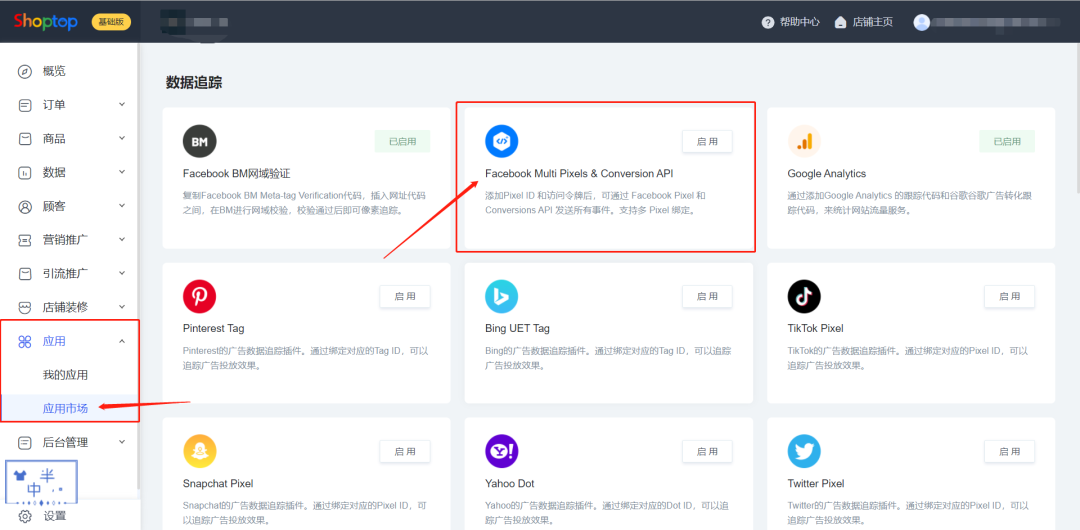Click the Twitter bird icon
Viewport: 1080px width, 530px height.
click(x=804, y=451)
